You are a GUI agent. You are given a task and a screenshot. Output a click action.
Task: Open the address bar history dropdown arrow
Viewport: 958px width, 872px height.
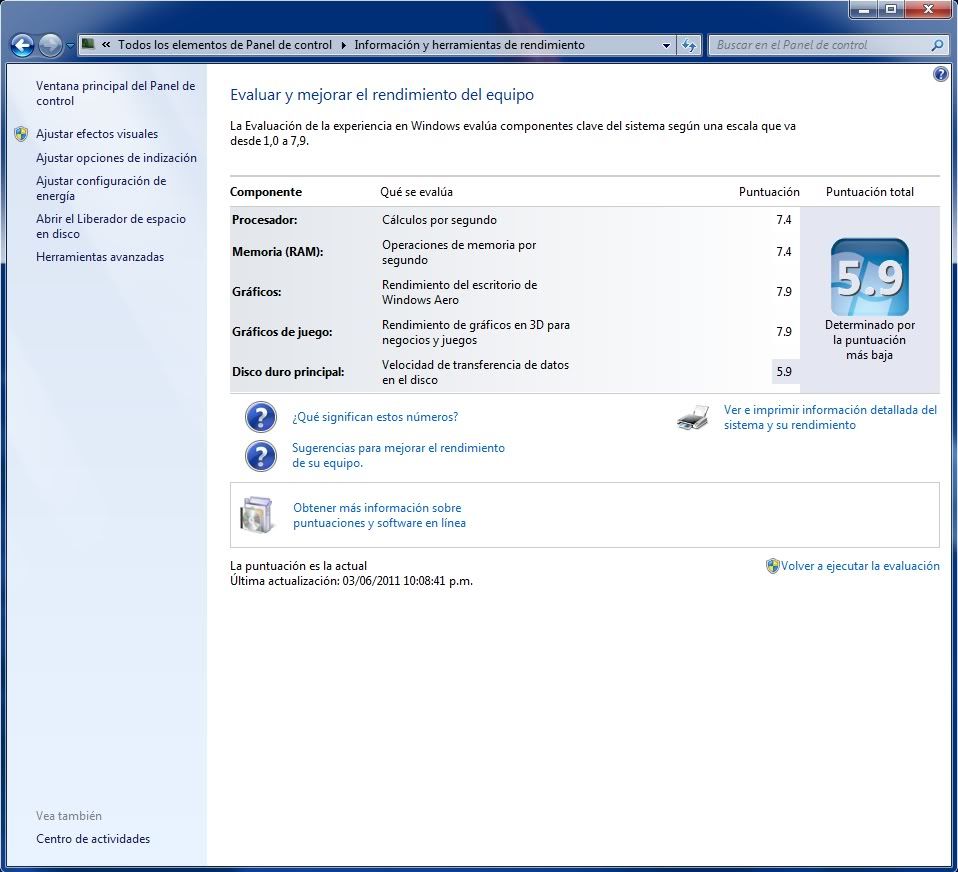coord(666,45)
